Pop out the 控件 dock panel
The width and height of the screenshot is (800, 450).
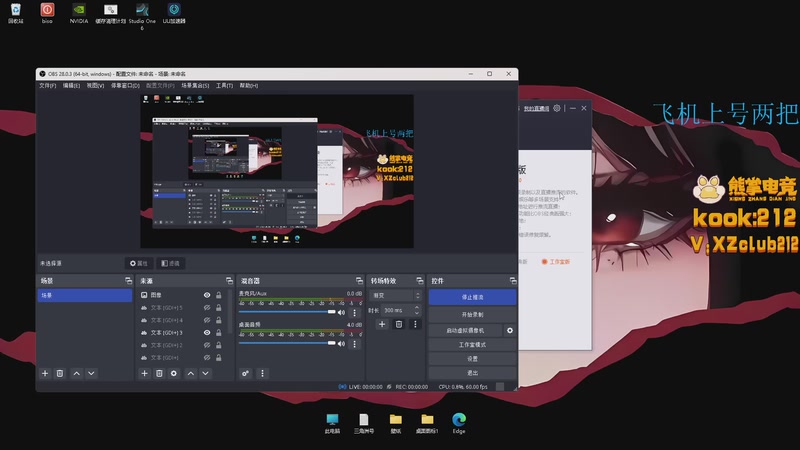point(513,281)
